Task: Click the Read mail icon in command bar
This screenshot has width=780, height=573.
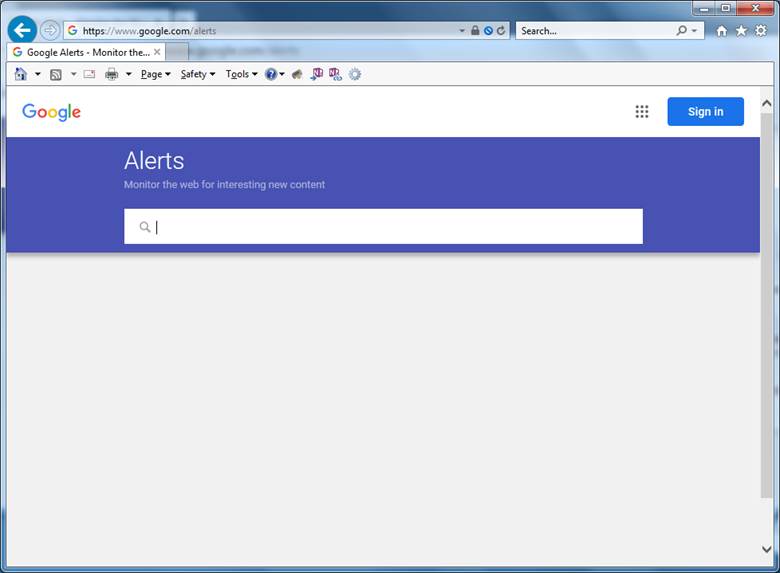Action: coord(89,74)
